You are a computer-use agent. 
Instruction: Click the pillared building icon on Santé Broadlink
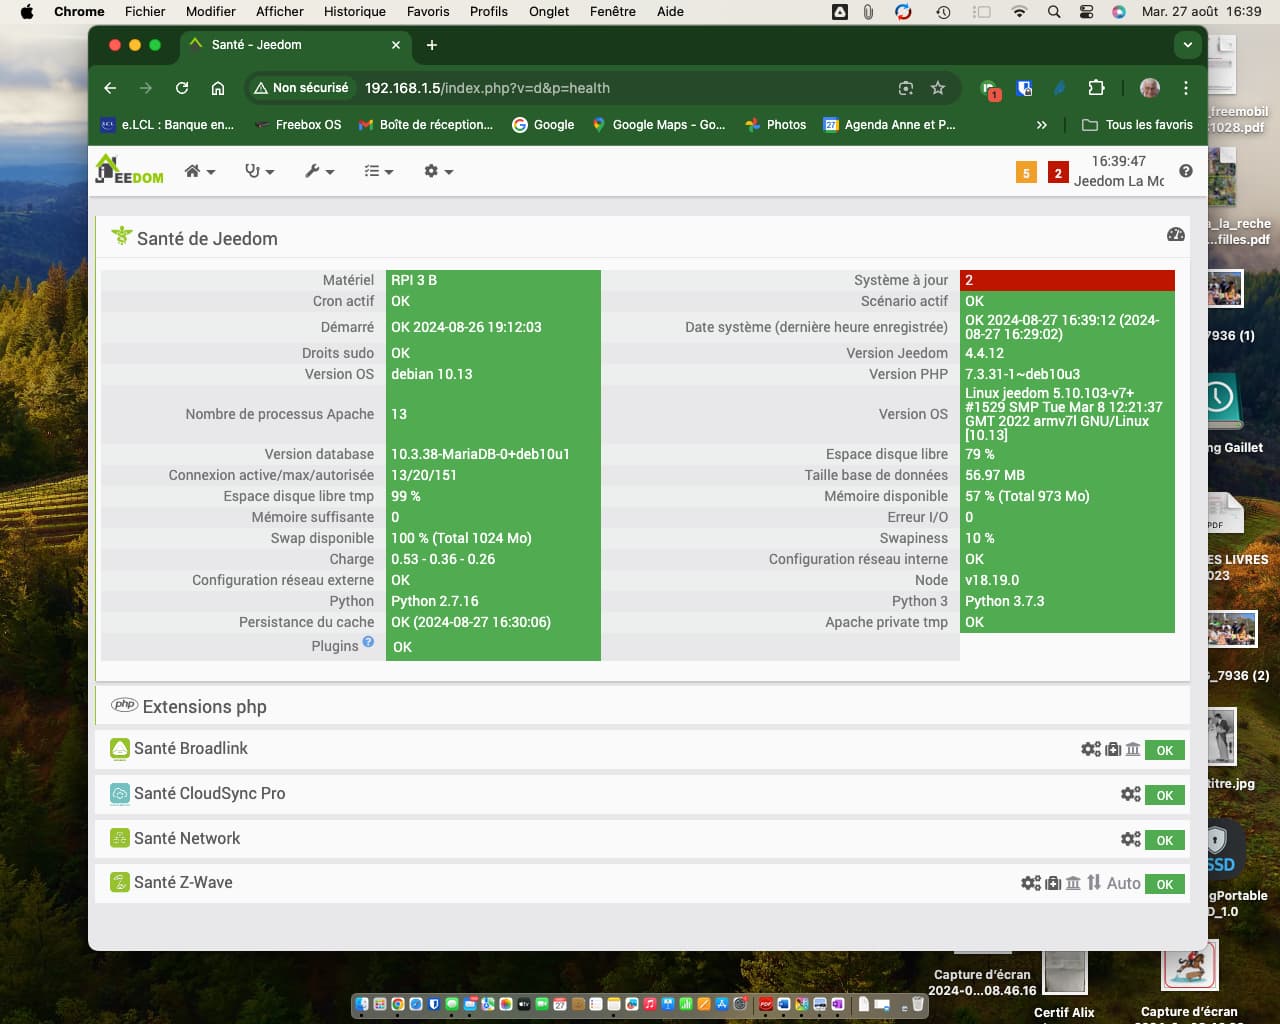click(x=1133, y=749)
